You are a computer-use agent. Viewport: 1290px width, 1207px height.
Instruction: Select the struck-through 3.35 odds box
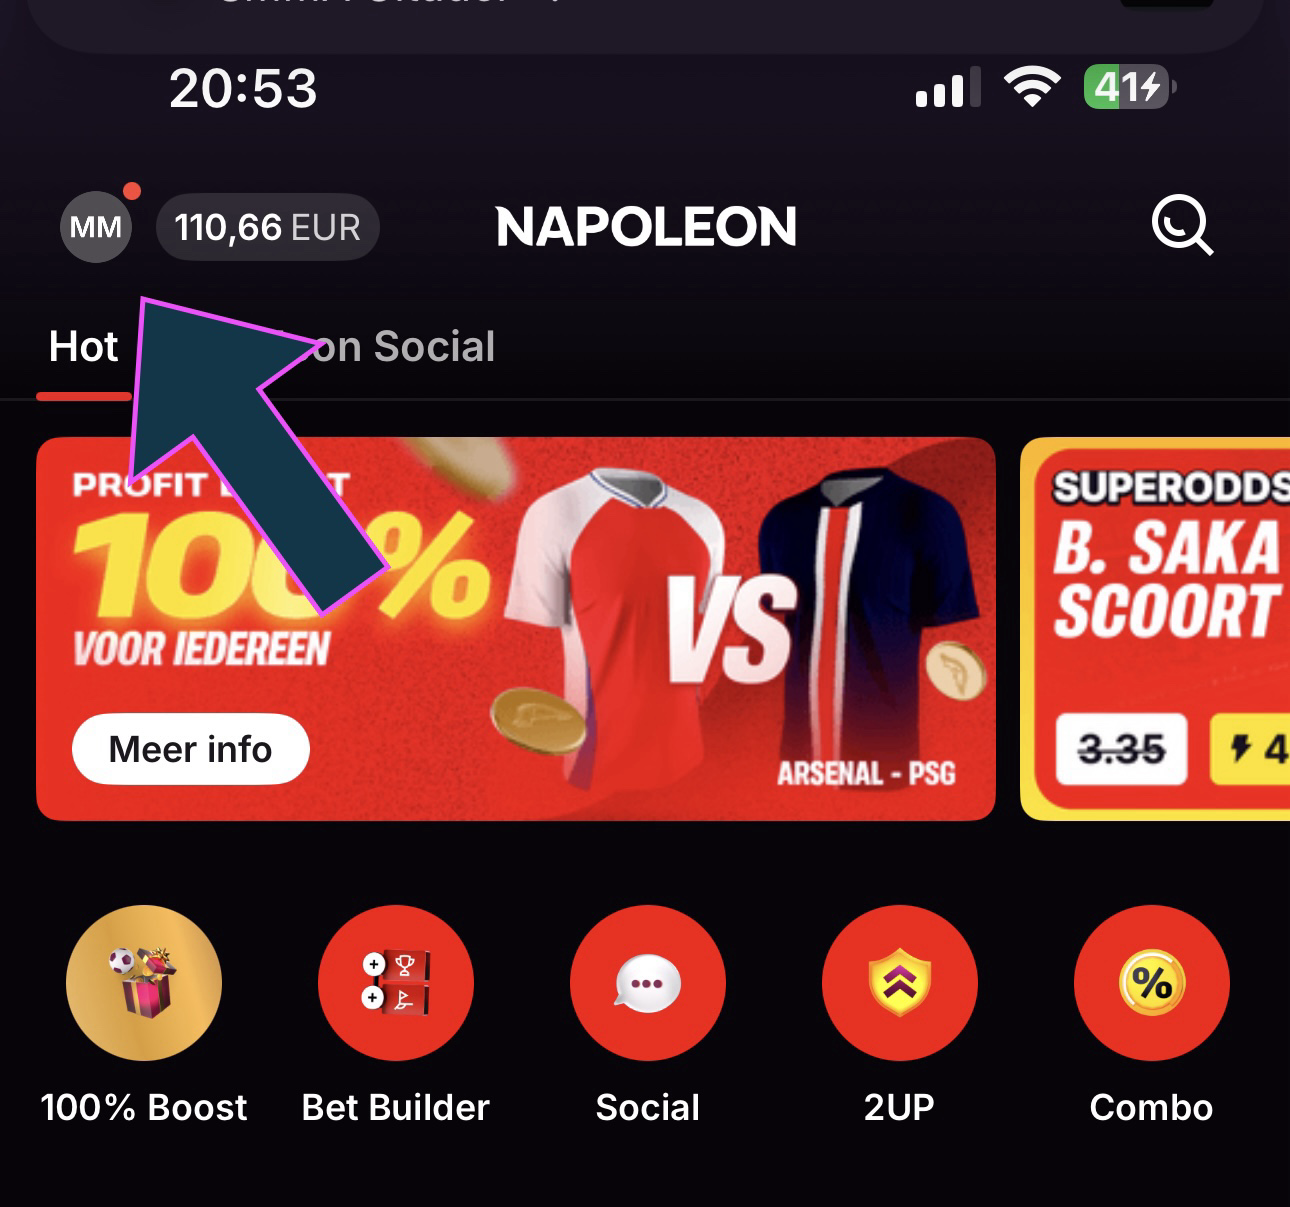coord(1122,749)
